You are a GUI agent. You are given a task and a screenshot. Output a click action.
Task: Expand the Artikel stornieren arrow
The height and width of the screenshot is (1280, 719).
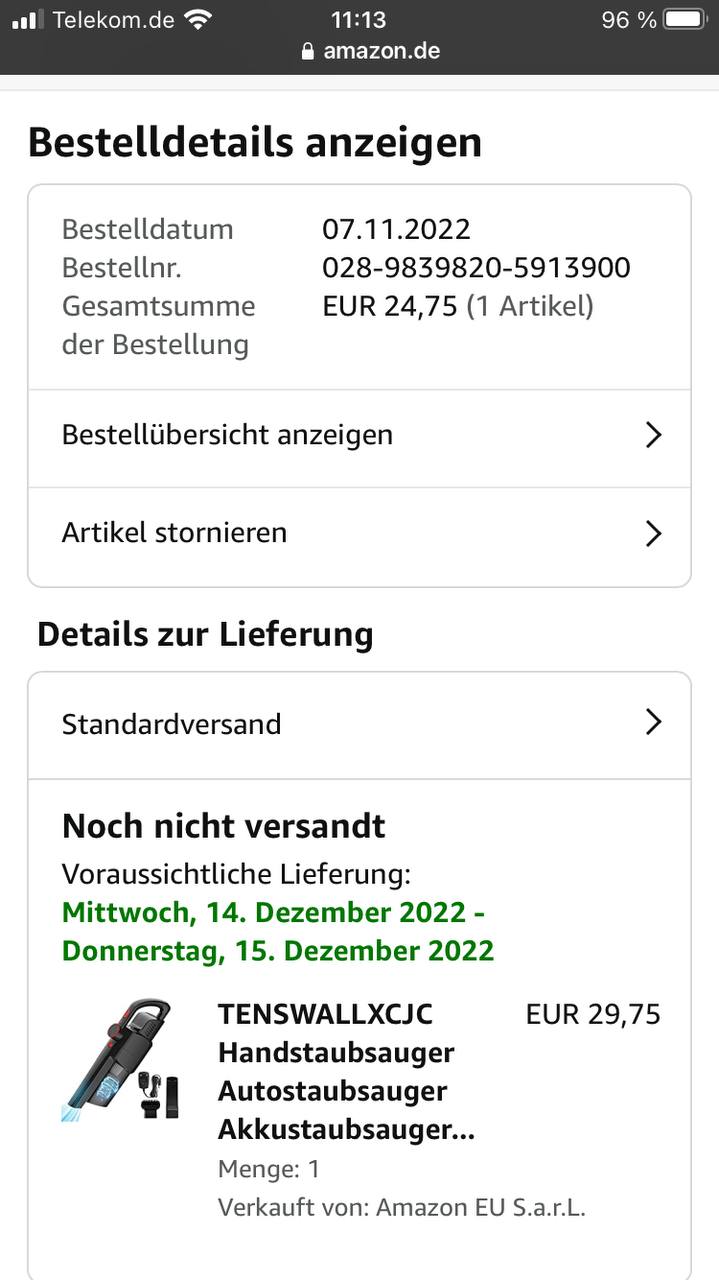point(653,533)
